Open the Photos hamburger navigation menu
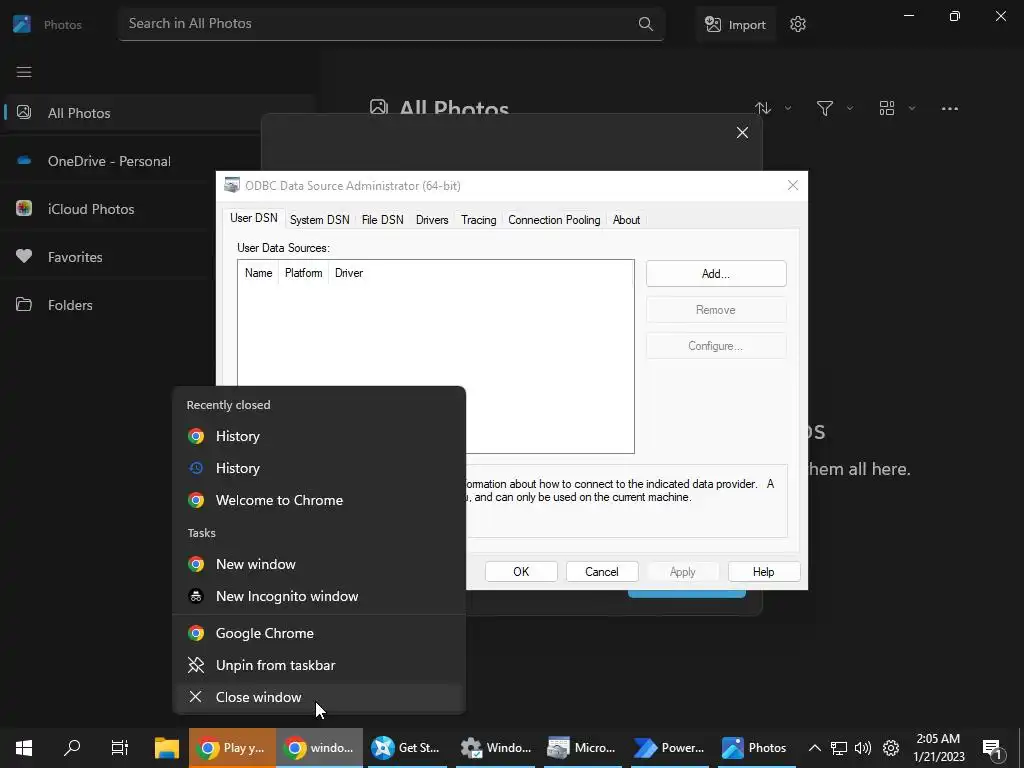 [24, 72]
